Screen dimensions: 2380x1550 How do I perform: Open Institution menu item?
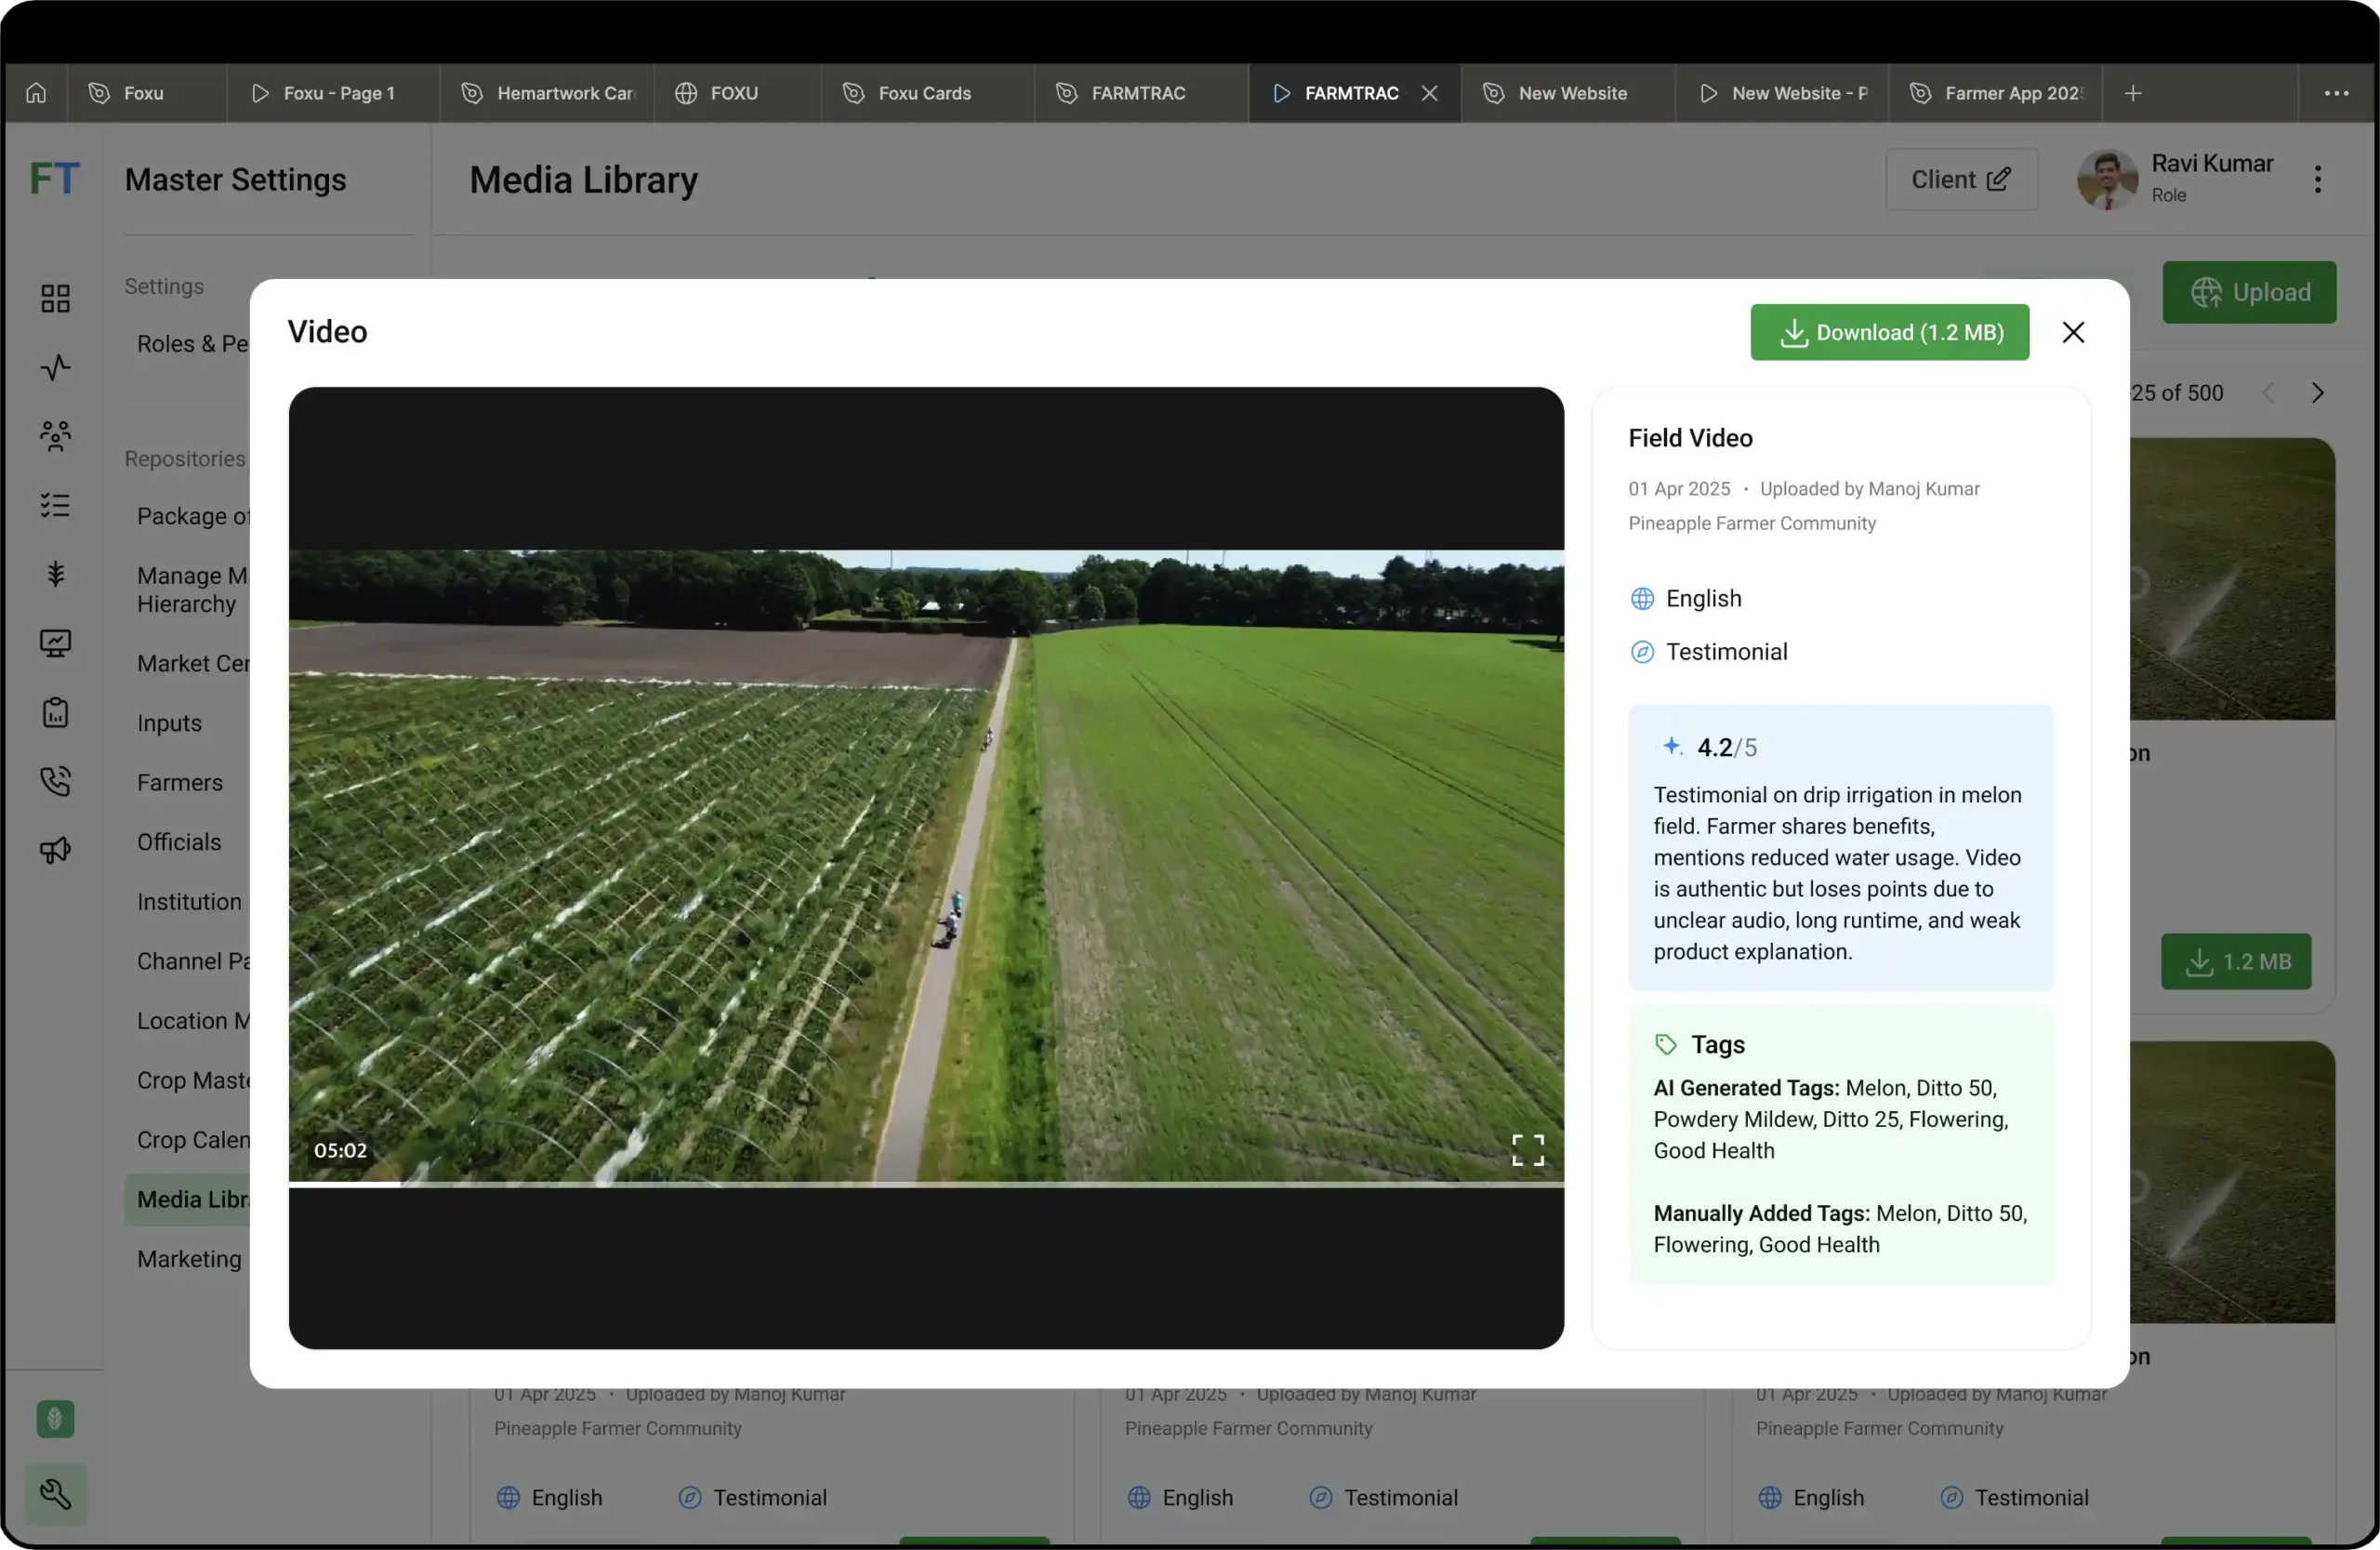[x=189, y=901]
